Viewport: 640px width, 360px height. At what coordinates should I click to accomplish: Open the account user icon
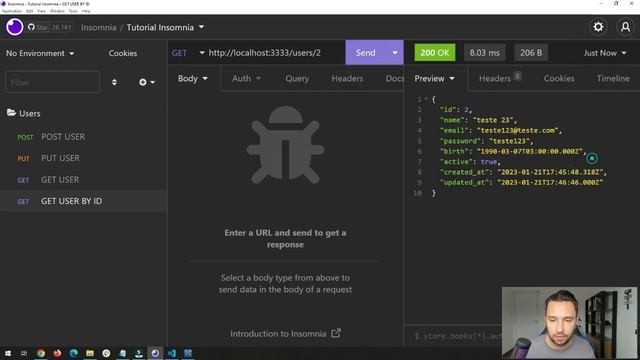[625, 27]
